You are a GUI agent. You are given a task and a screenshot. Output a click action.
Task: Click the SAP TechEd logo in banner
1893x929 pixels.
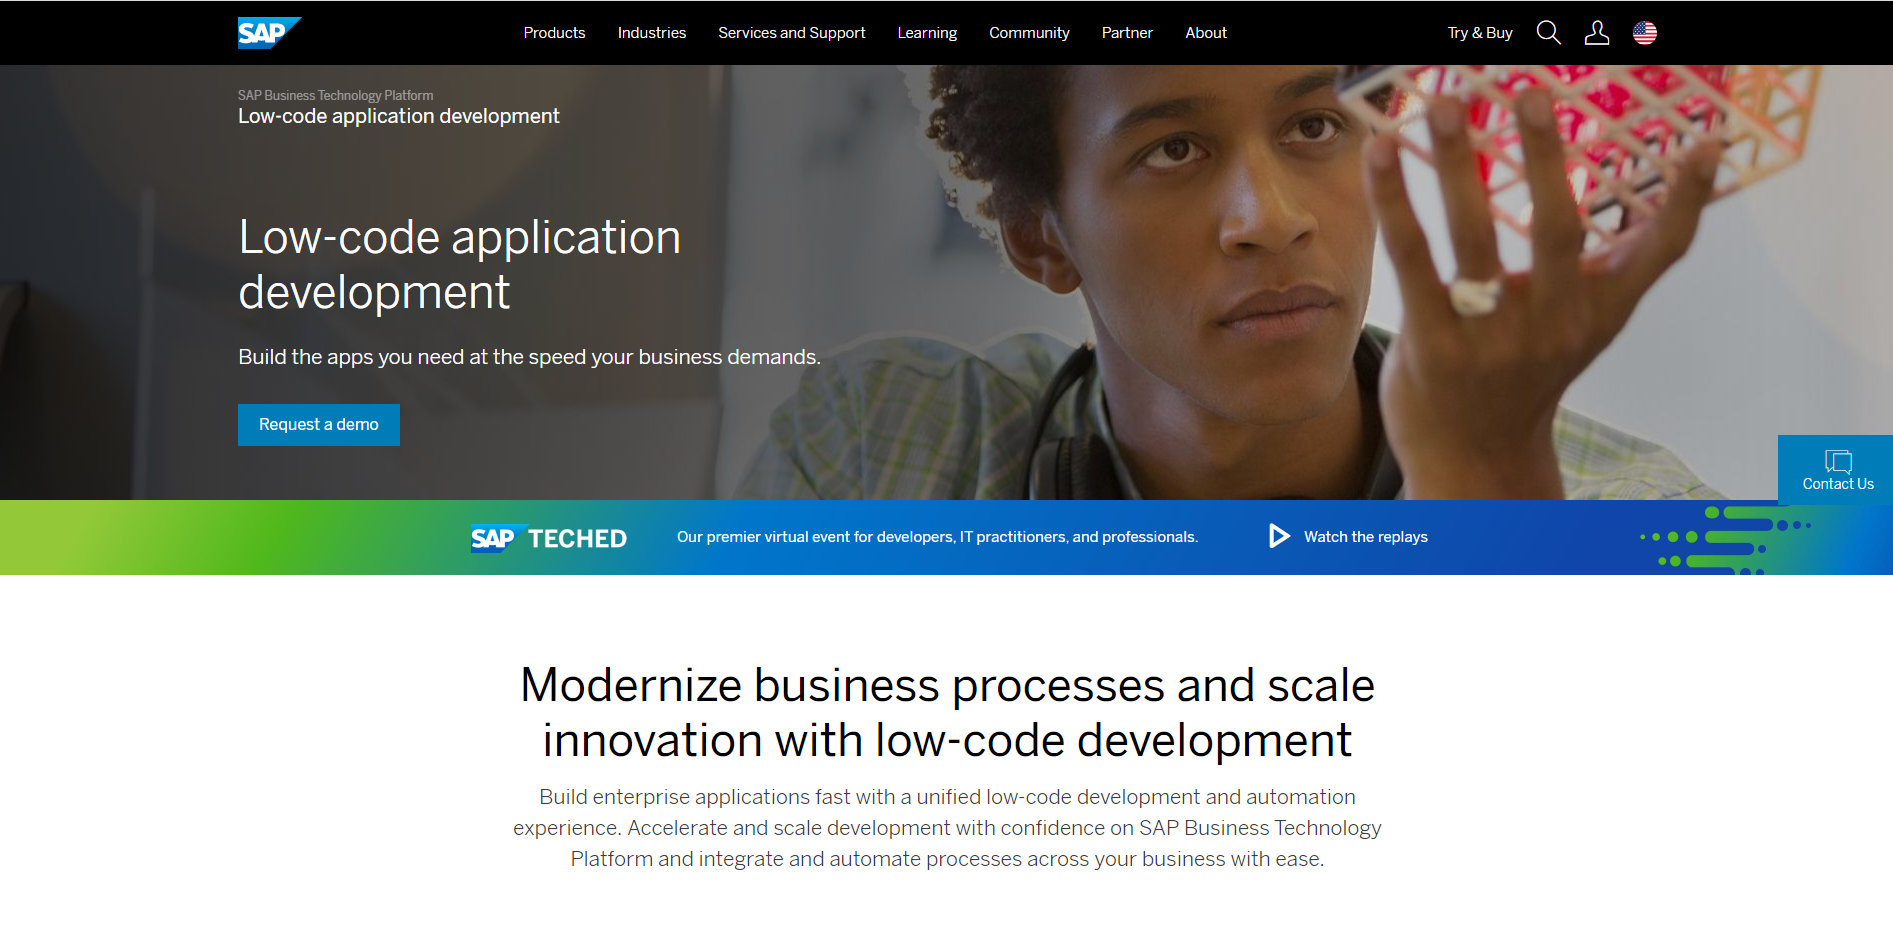coord(548,538)
